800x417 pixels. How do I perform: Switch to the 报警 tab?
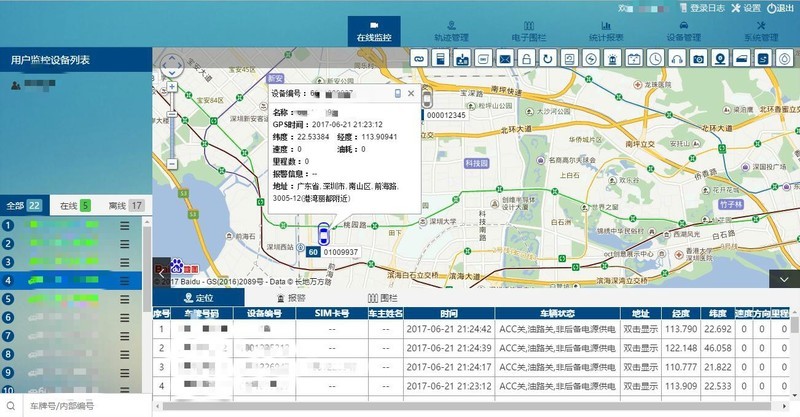291,298
